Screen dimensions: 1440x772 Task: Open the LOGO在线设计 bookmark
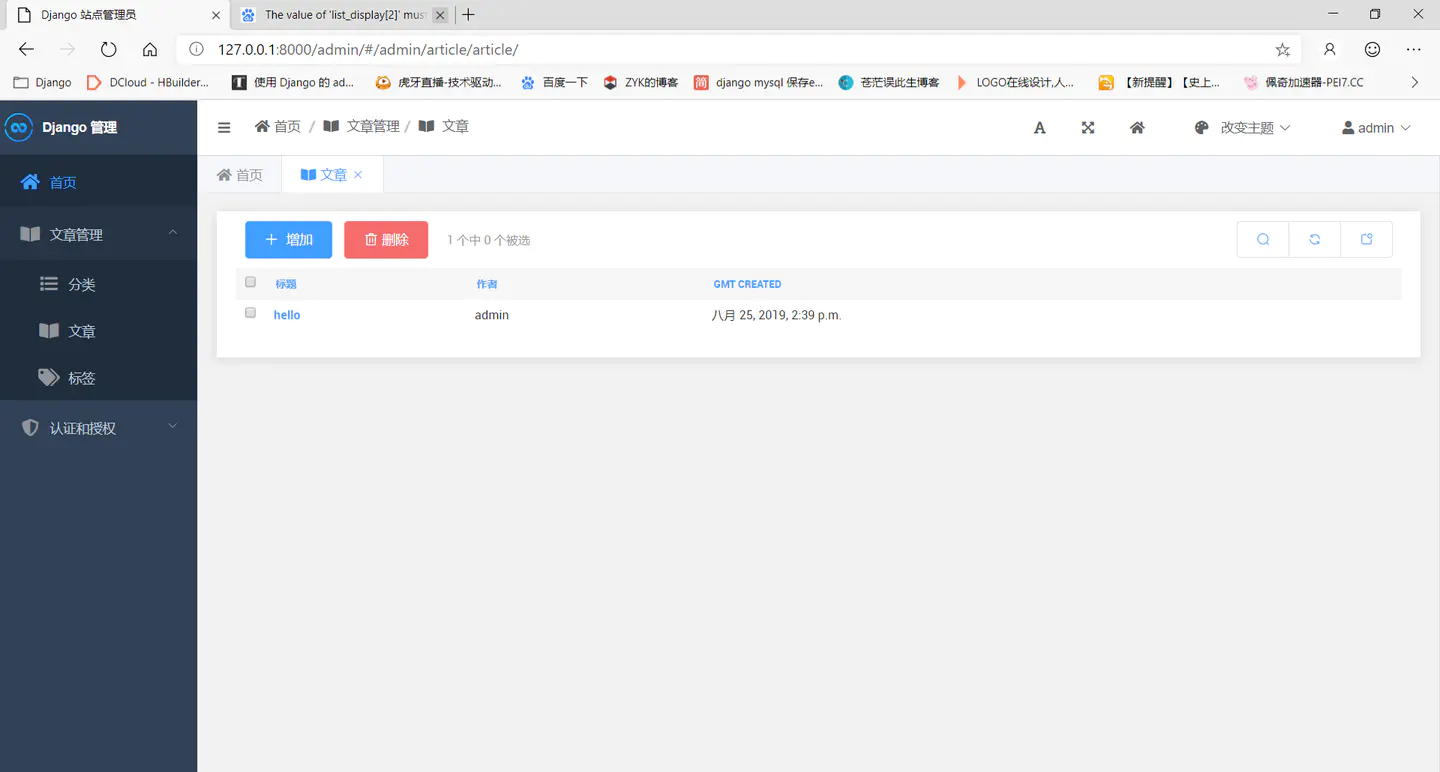pyautogui.click(x=1015, y=82)
